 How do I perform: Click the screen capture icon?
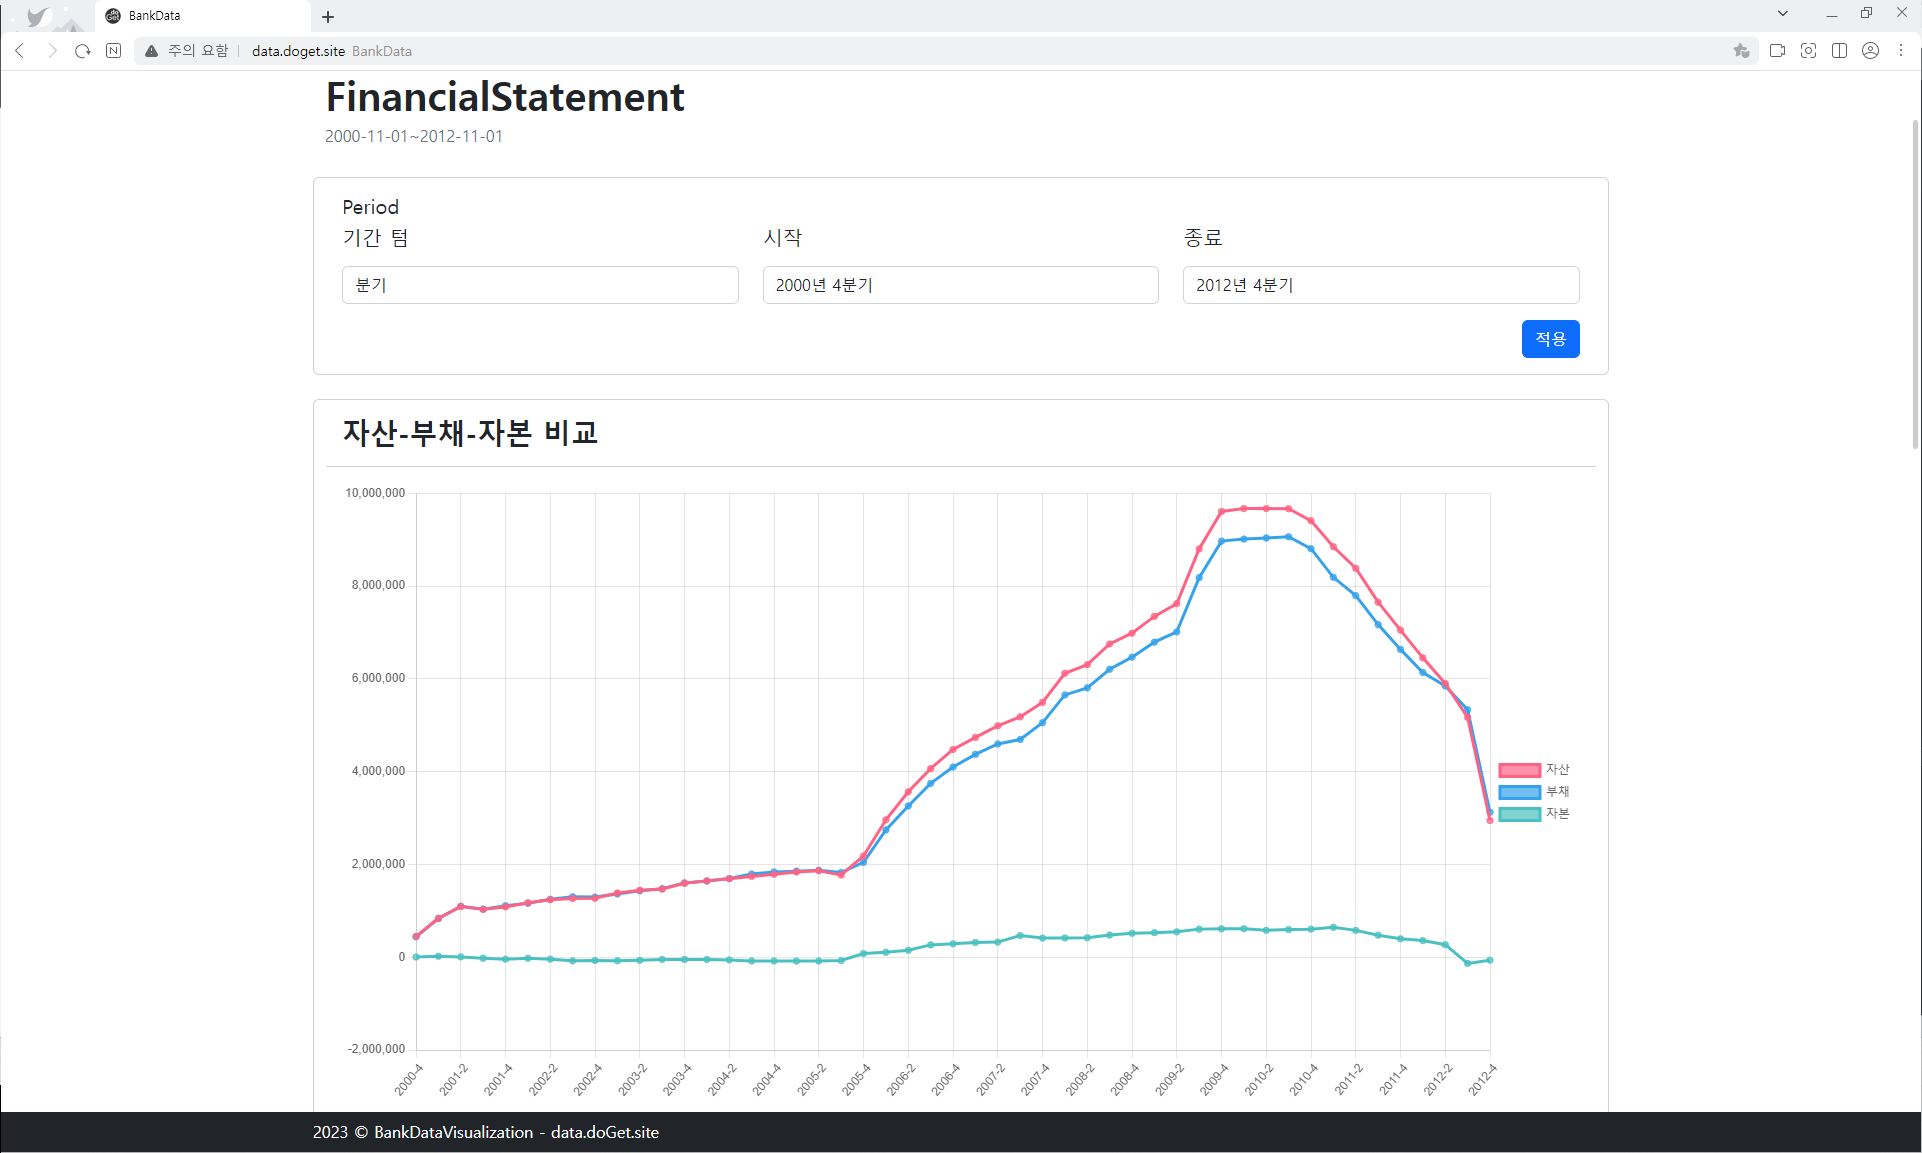[x=1808, y=51]
